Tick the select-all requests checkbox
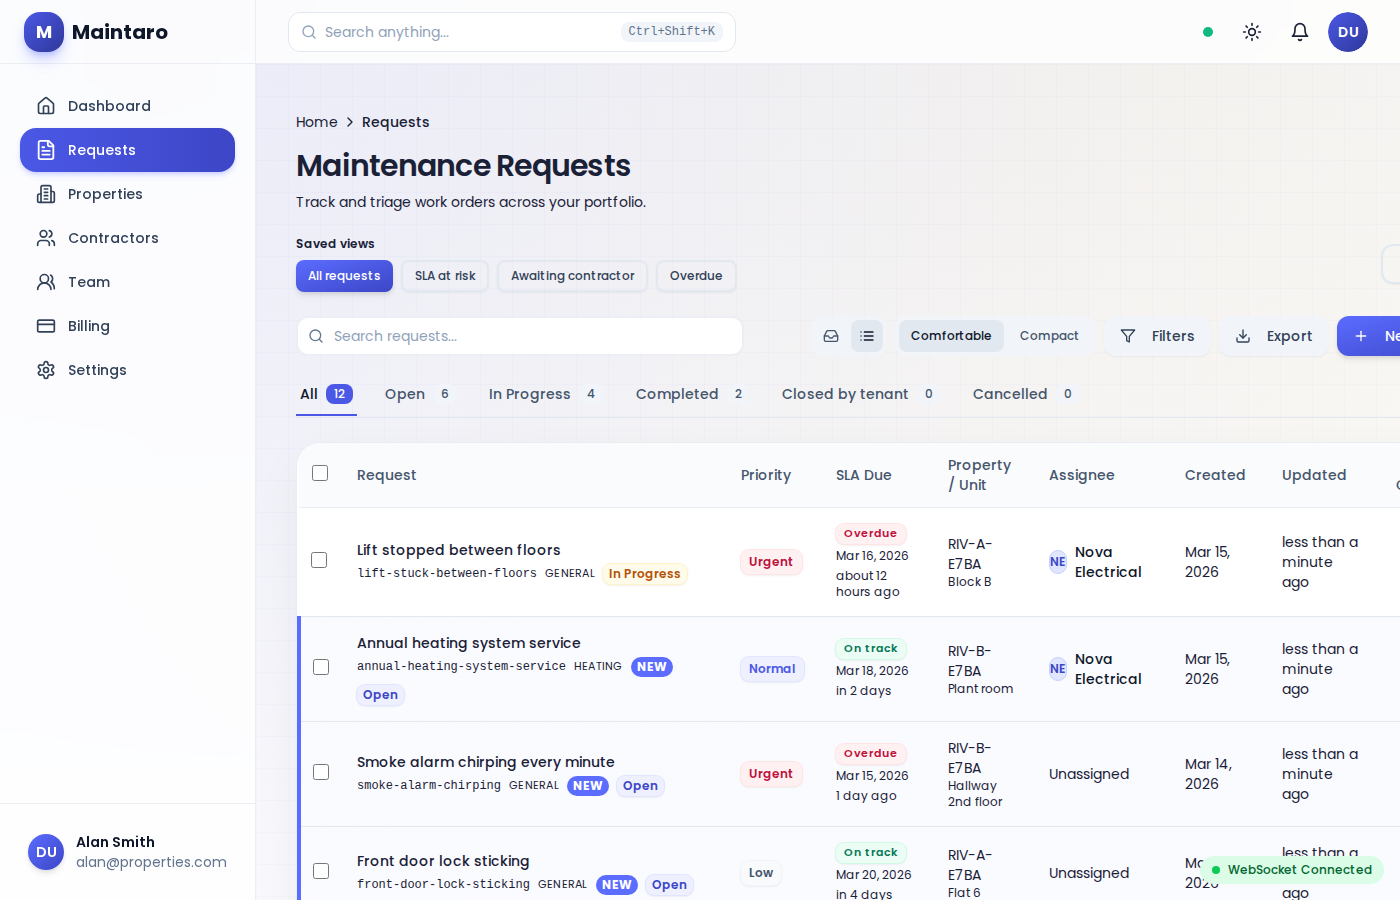Image resolution: width=1400 pixels, height=900 pixels. (x=320, y=473)
